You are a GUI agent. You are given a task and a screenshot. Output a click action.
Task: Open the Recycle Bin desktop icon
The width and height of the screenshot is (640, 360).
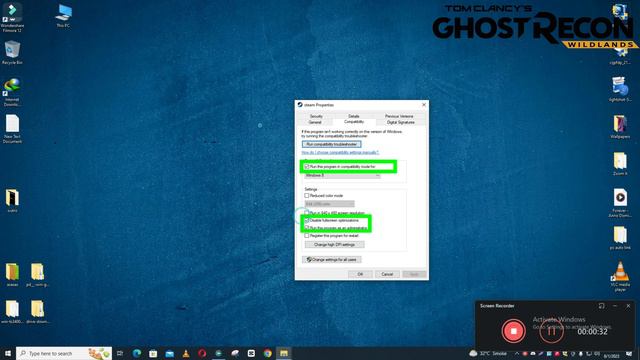pyautogui.click(x=12, y=53)
